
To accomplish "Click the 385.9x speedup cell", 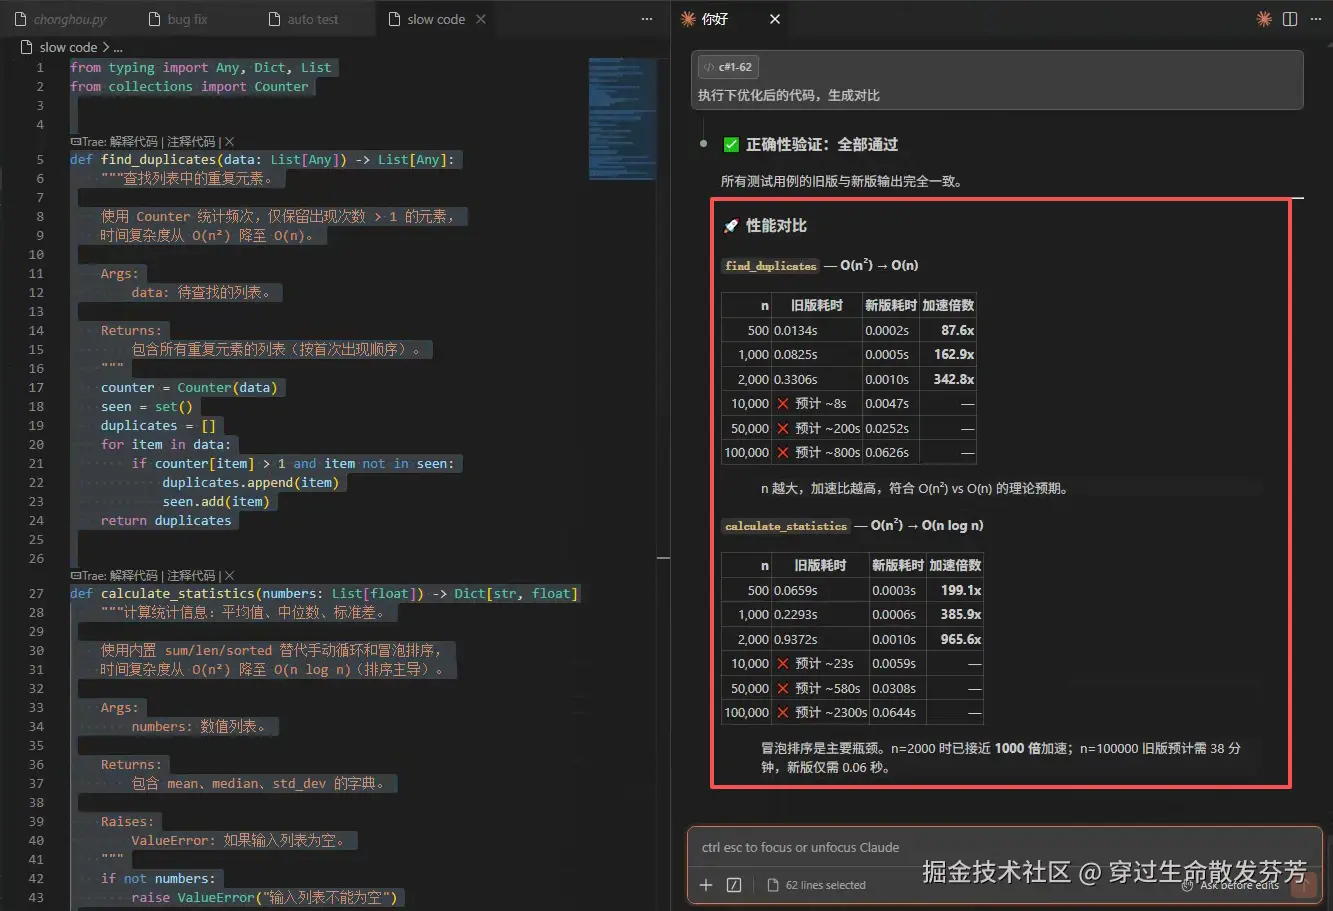I will pos(955,615).
